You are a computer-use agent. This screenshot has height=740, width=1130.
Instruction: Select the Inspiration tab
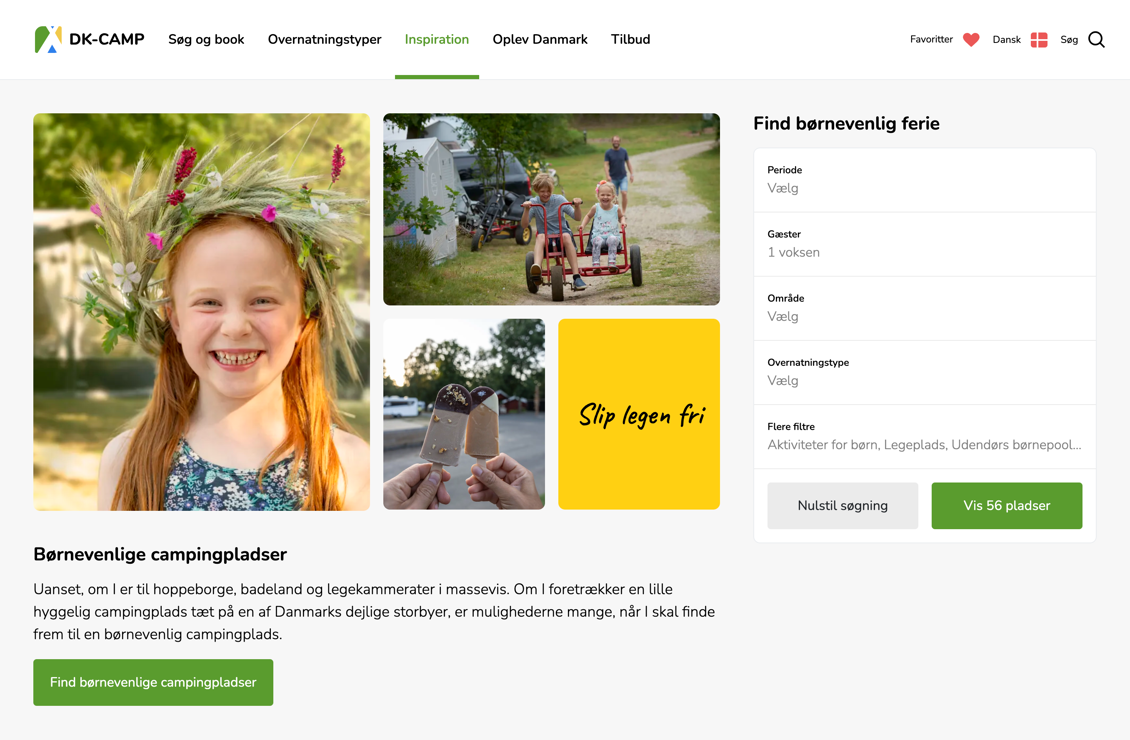coord(437,40)
